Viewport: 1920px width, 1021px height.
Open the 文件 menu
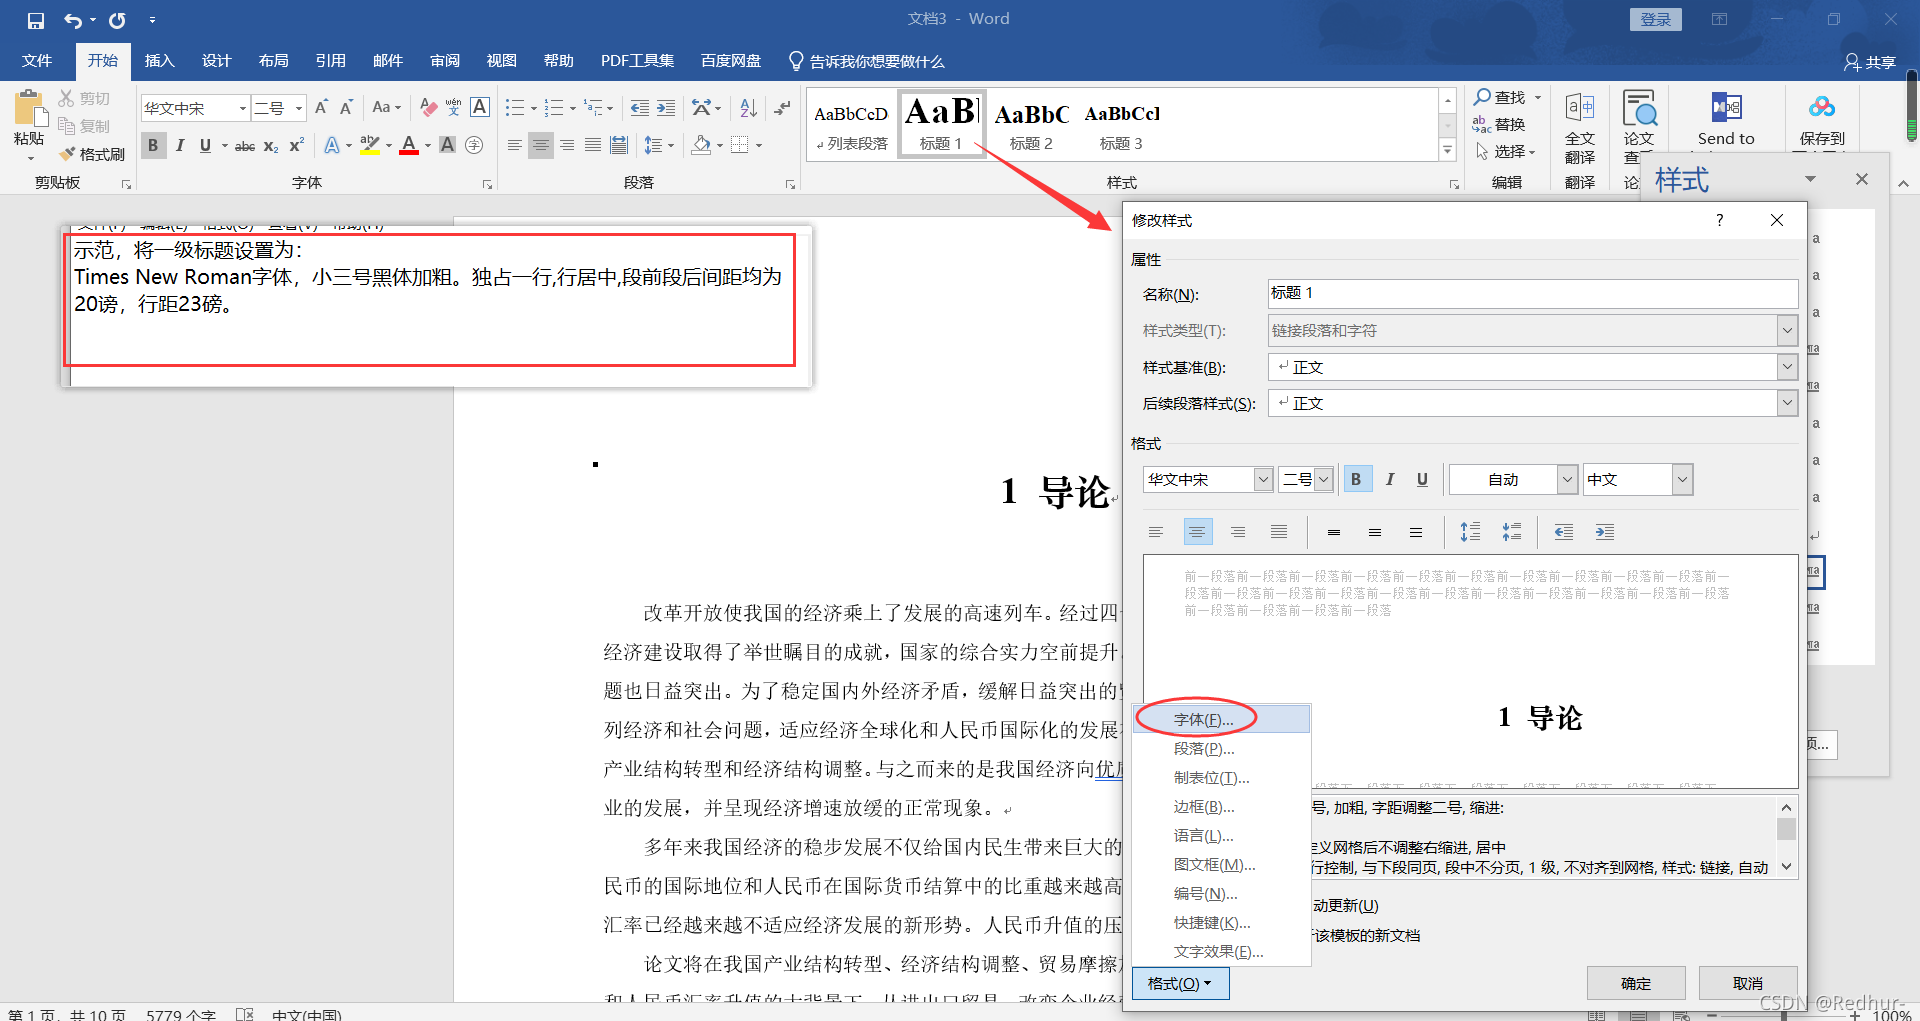(37, 61)
